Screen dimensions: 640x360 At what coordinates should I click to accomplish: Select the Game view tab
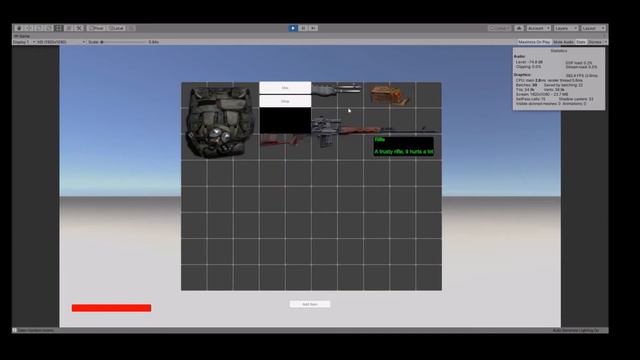(x=22, y=36)
